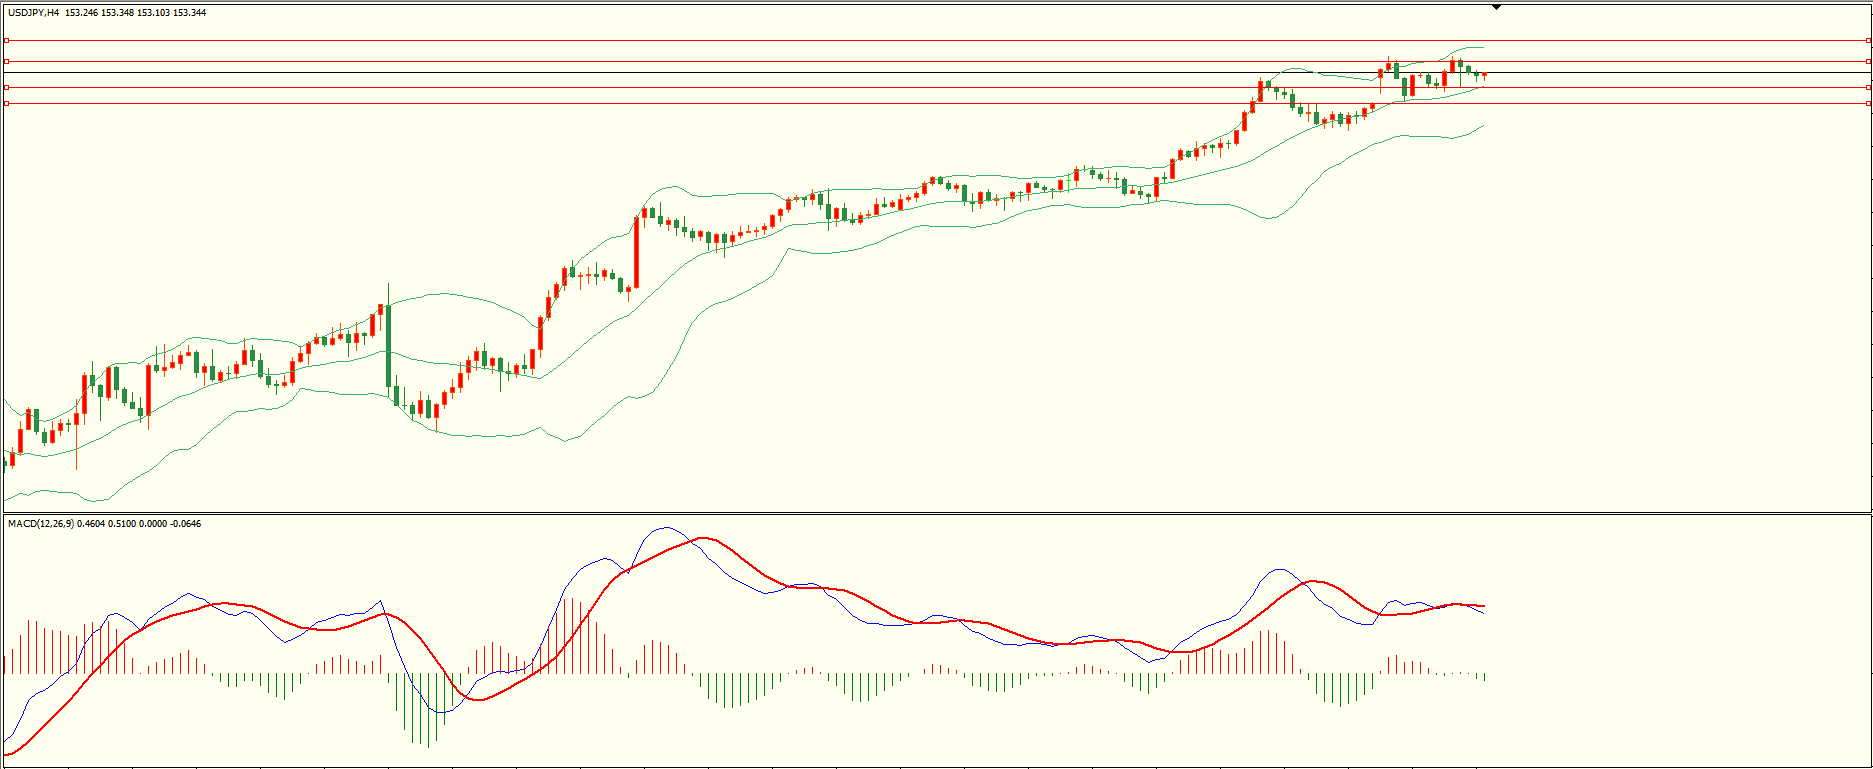The image size is (1873, 769).
Task: Select lower Bollinger band at its right end
Action: [1483, 125]
